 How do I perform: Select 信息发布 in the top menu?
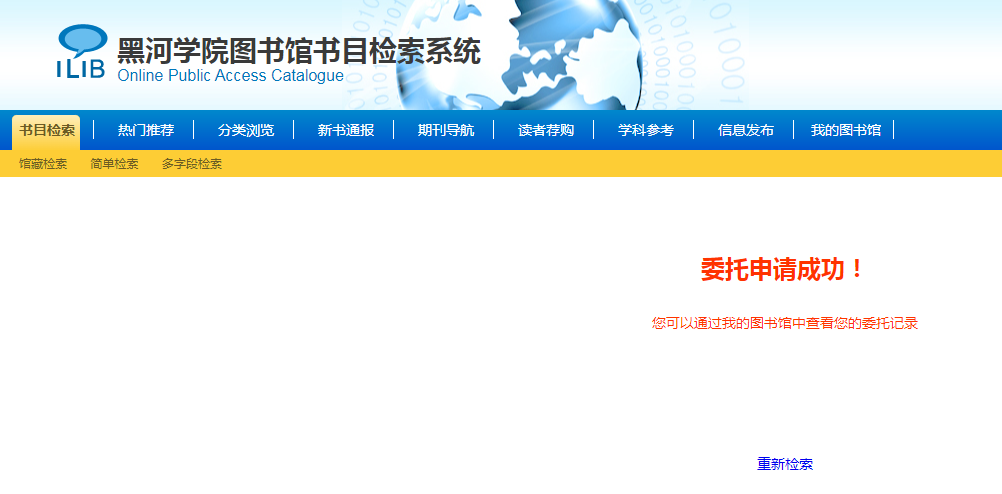745,131
